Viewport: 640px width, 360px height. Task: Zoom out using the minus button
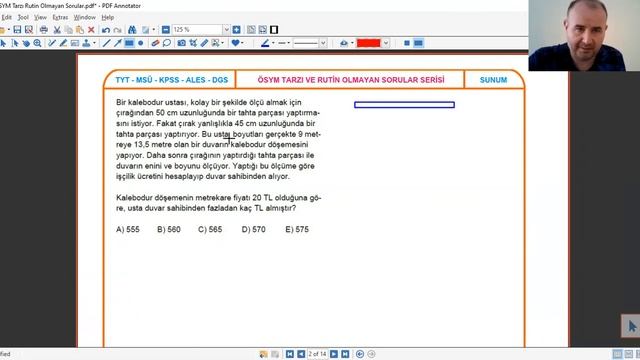tap(166, 30)
